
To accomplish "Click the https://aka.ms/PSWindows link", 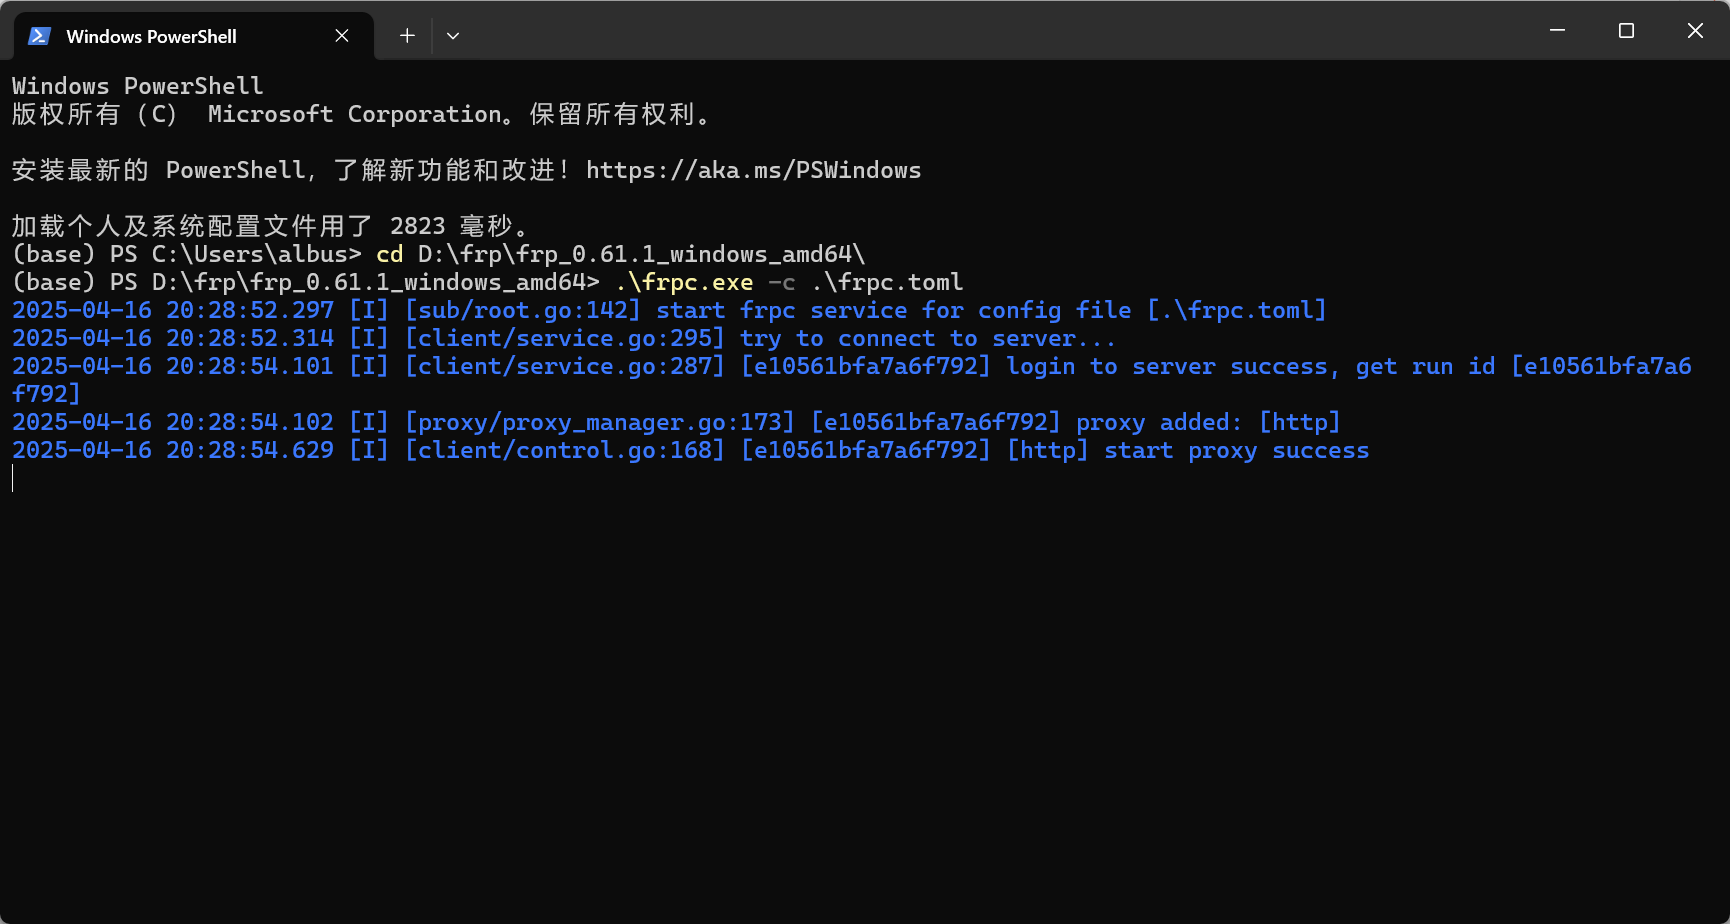I will click(753, 170).
